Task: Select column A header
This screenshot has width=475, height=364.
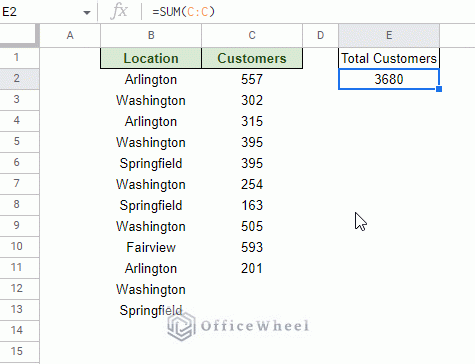Action: pos(70,35)
